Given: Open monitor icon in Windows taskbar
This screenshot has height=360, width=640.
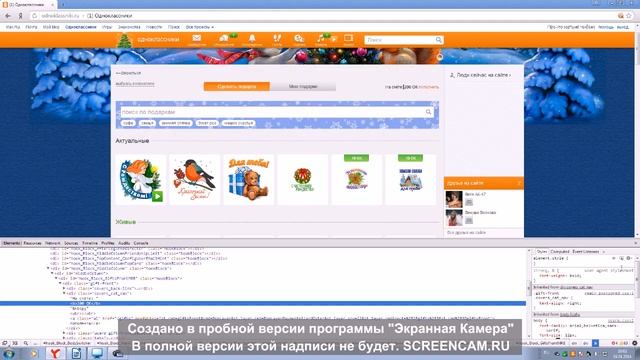Looking at the screenshot, I should [x=97, y=353].
